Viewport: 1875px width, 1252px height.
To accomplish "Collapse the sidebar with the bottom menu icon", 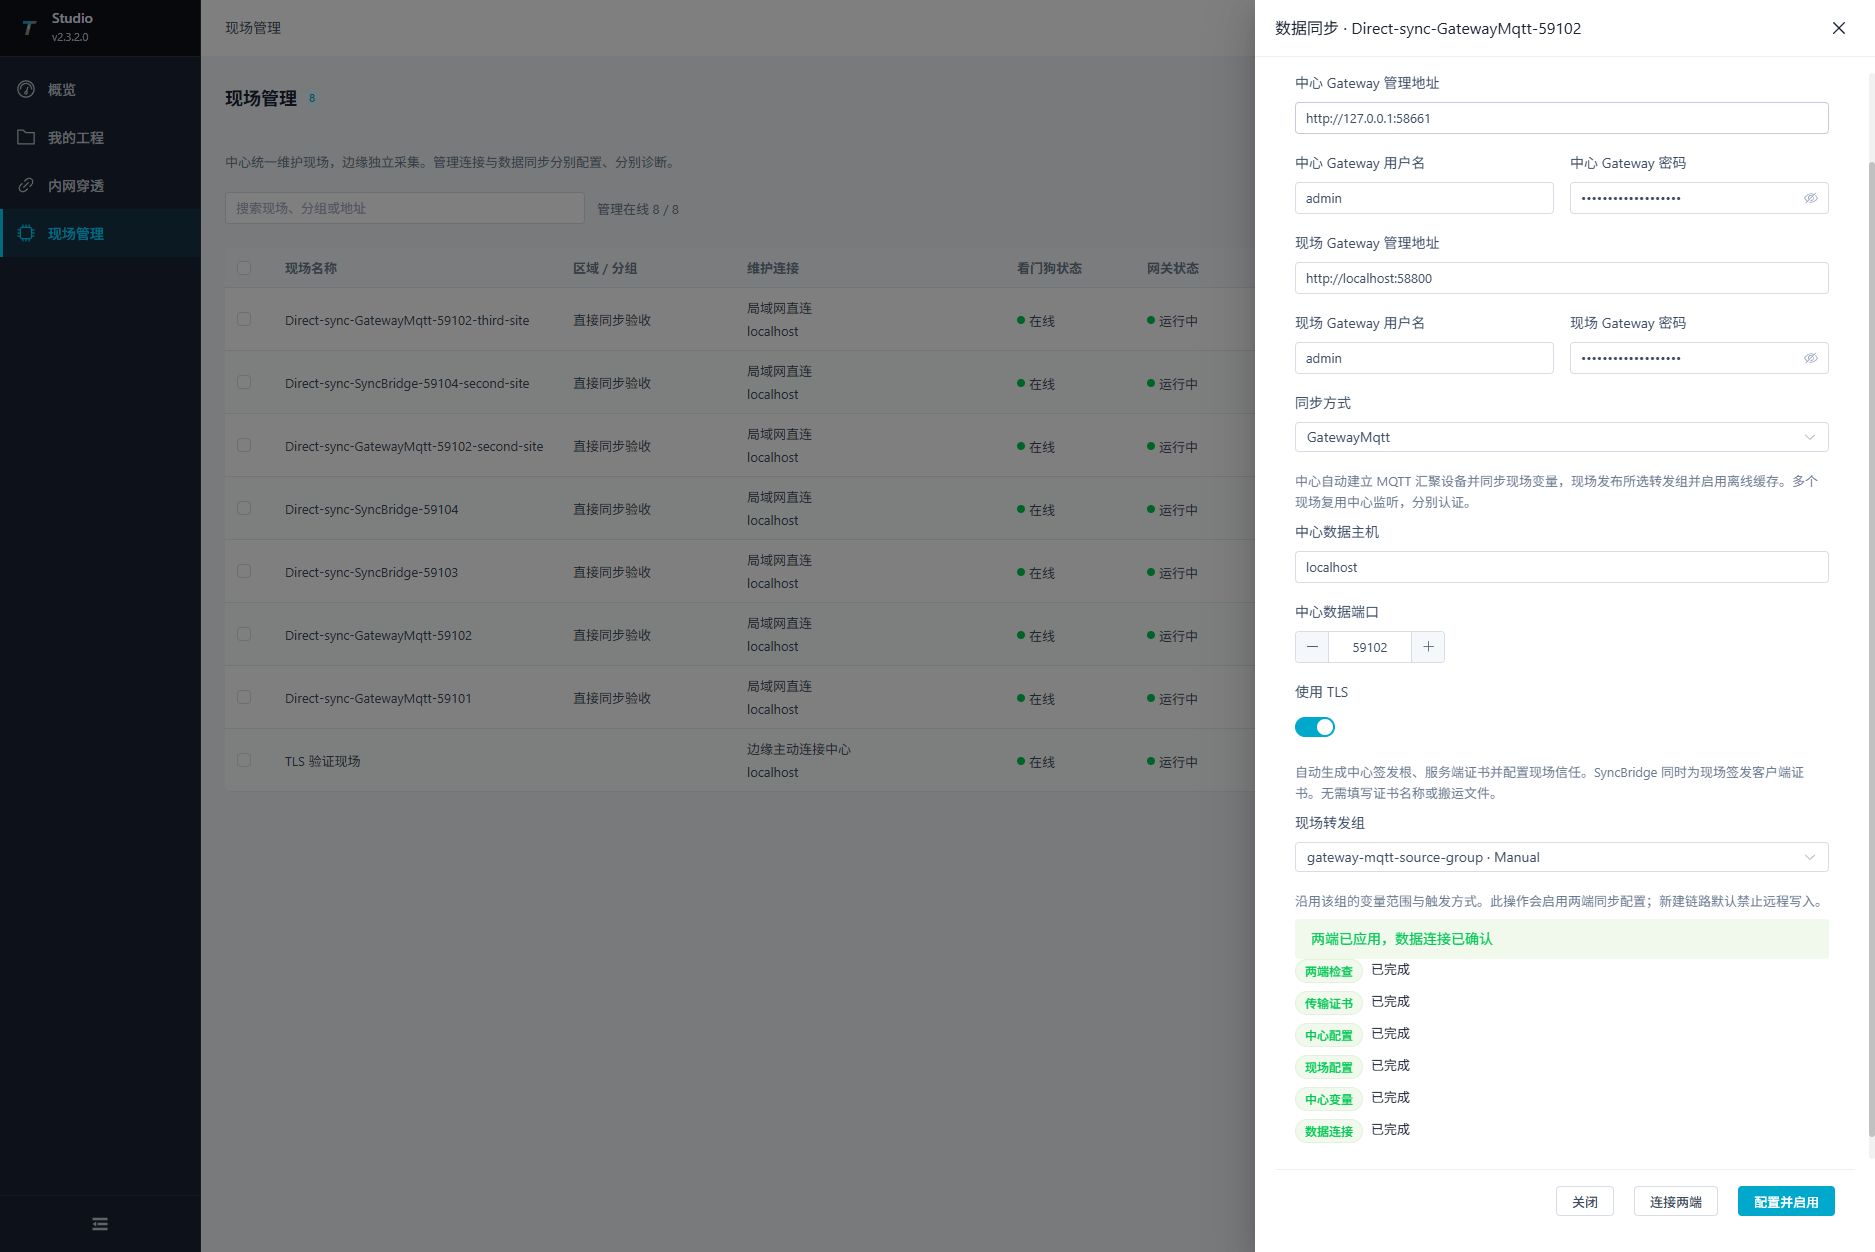I will [x=100, y=1224].
